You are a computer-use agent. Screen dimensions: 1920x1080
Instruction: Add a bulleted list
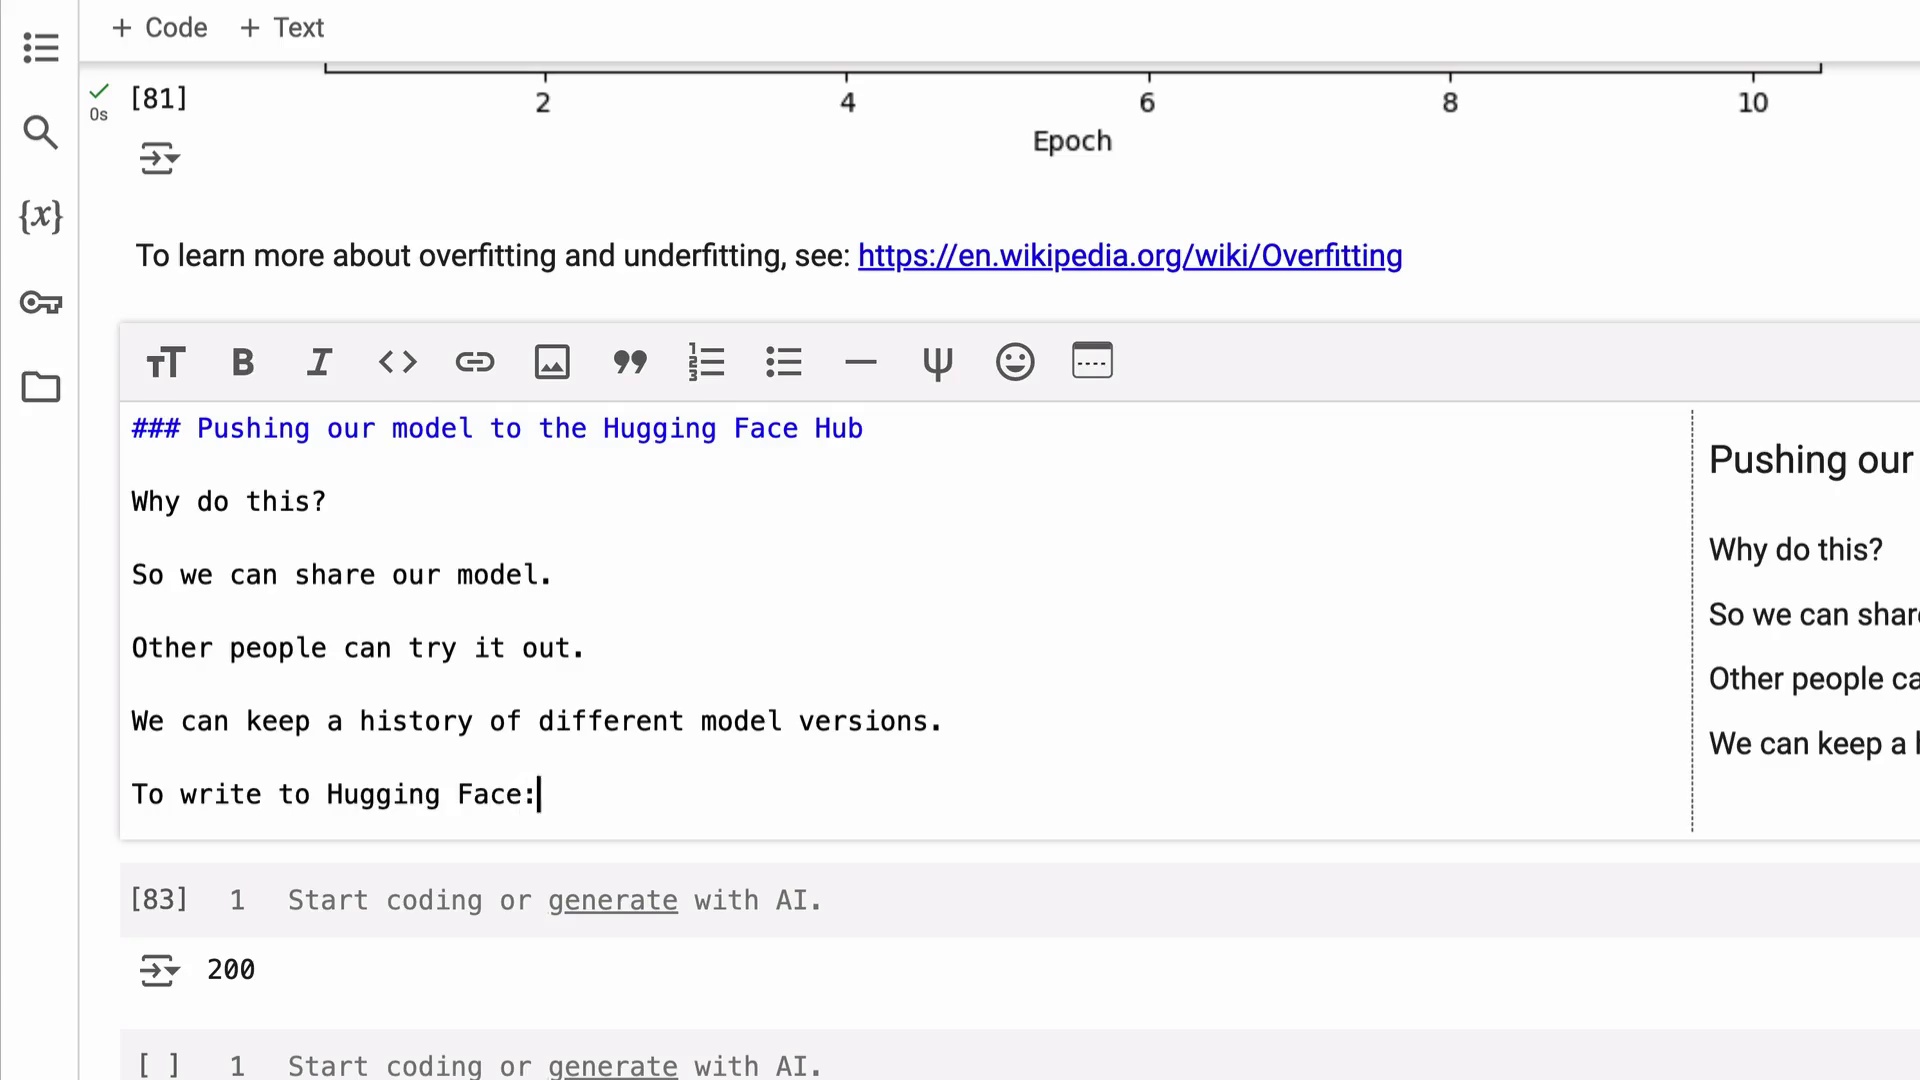point(784,362)
